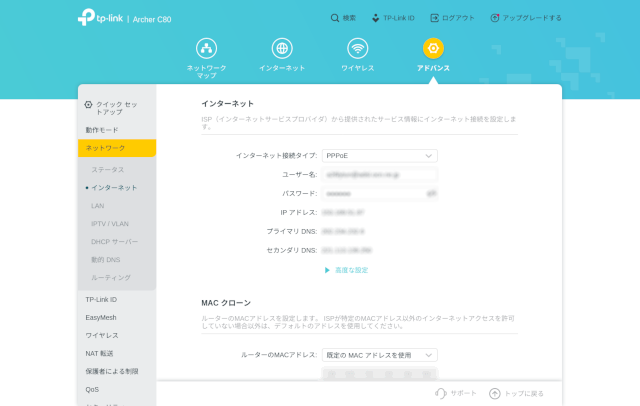The height and width of the screenshot is (406, 640).
Task: Open the ワイヤレス Wi-Fi icon
Action: 358,48
